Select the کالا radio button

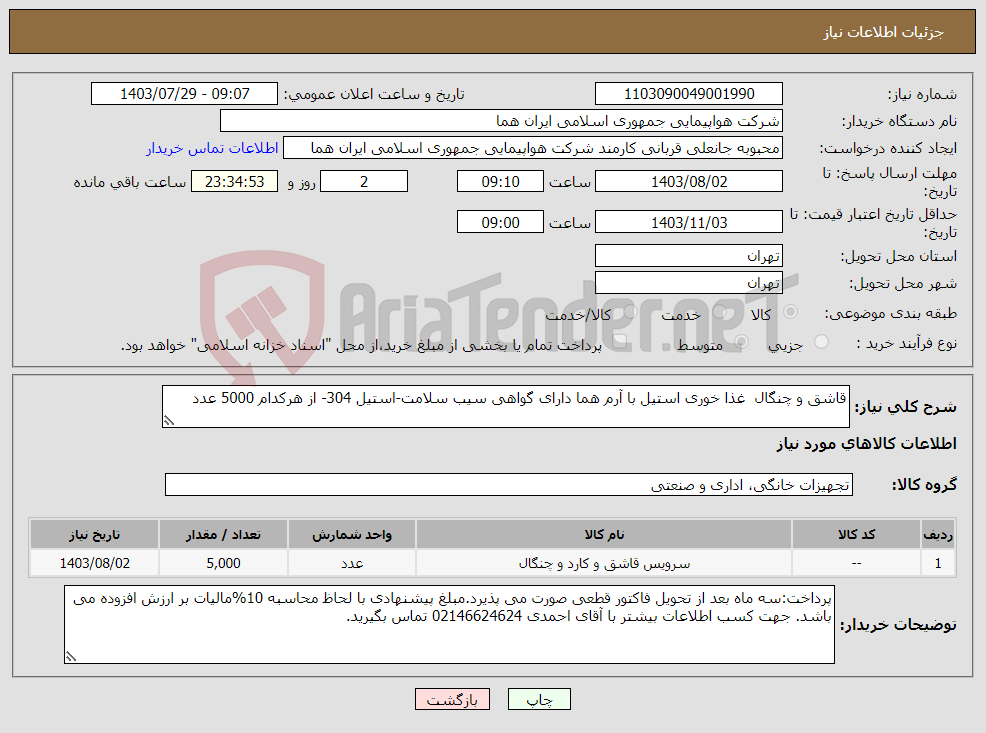tap(791, 312)
